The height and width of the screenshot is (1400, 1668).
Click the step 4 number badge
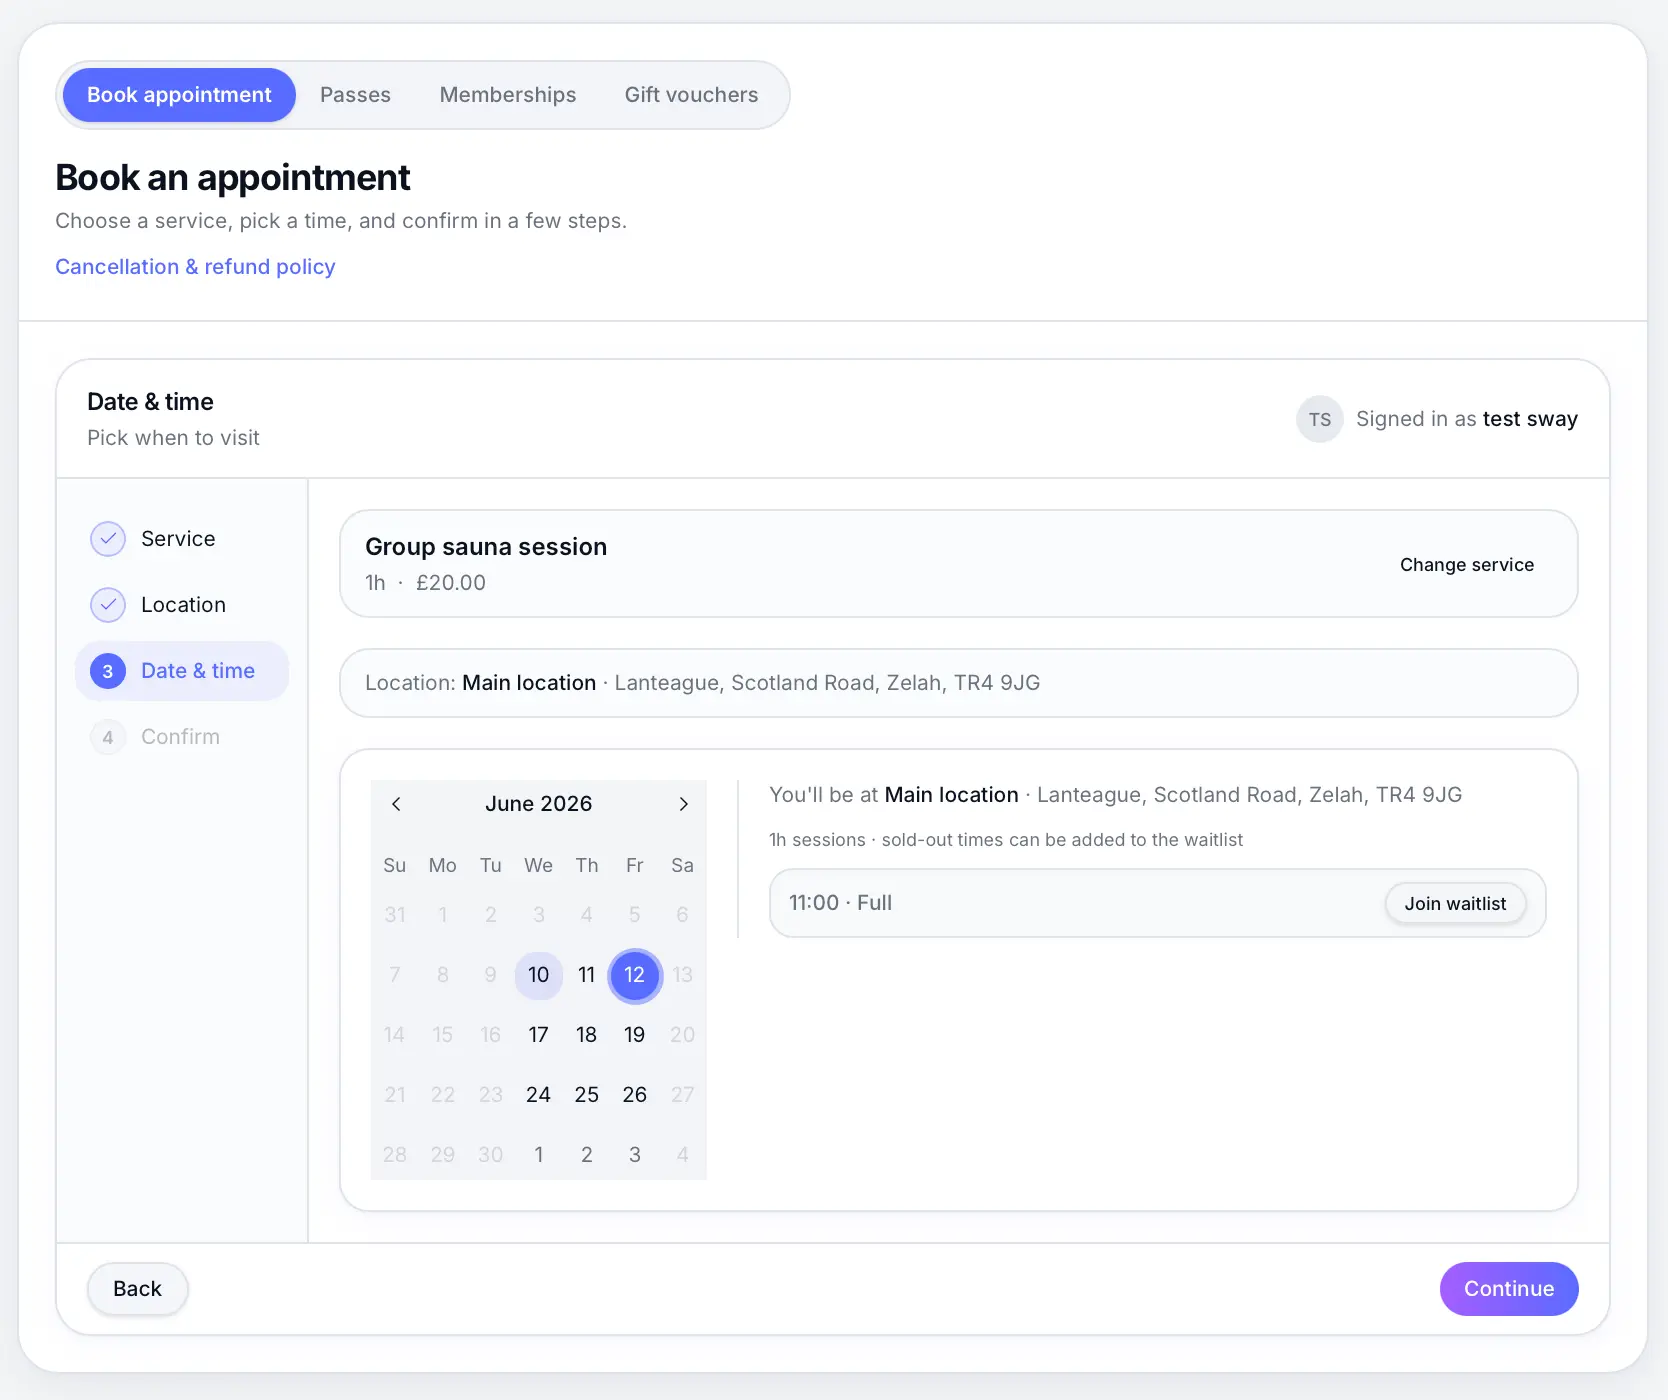108,737
